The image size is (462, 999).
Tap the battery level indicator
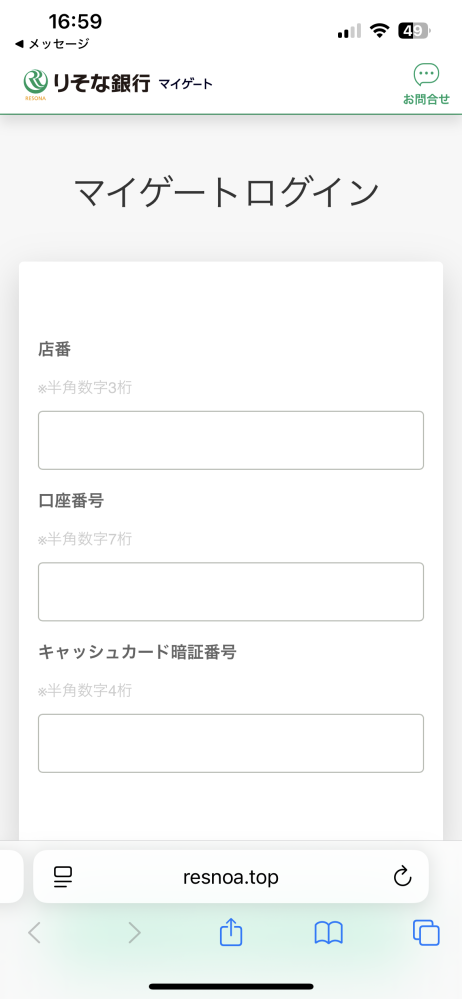pos(414,31)
